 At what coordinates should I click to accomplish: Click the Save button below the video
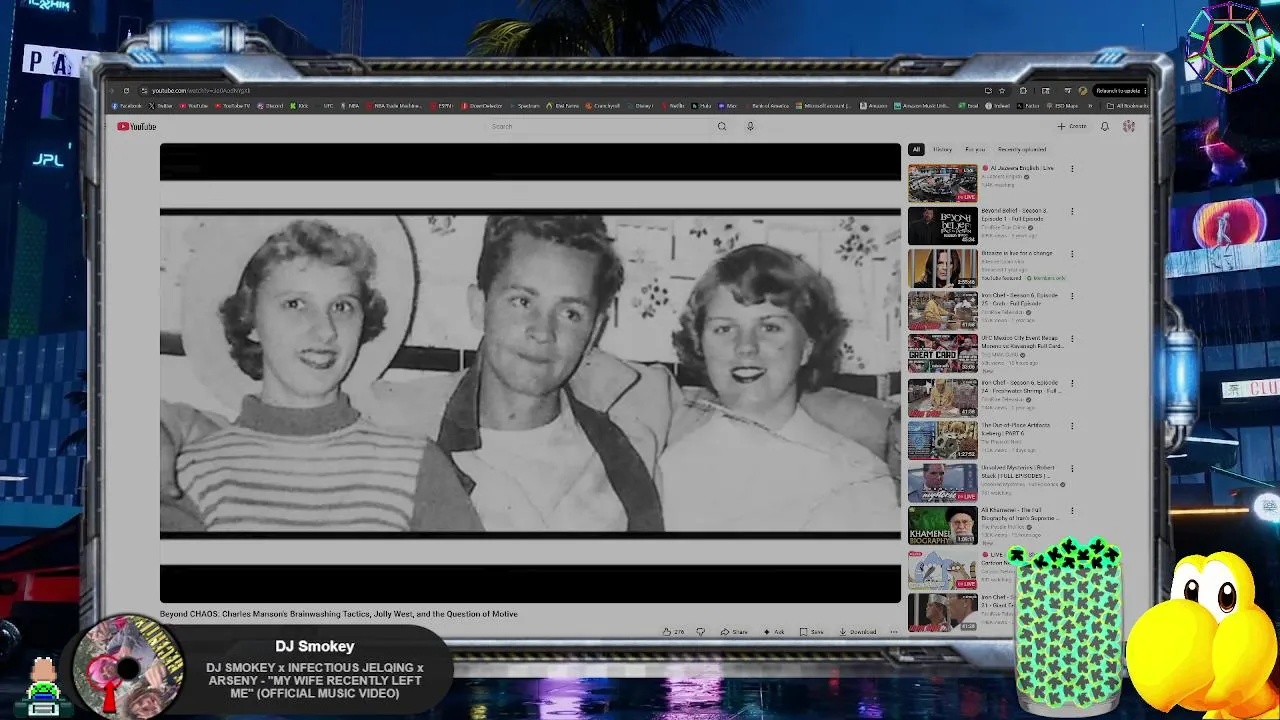[811, 632]
